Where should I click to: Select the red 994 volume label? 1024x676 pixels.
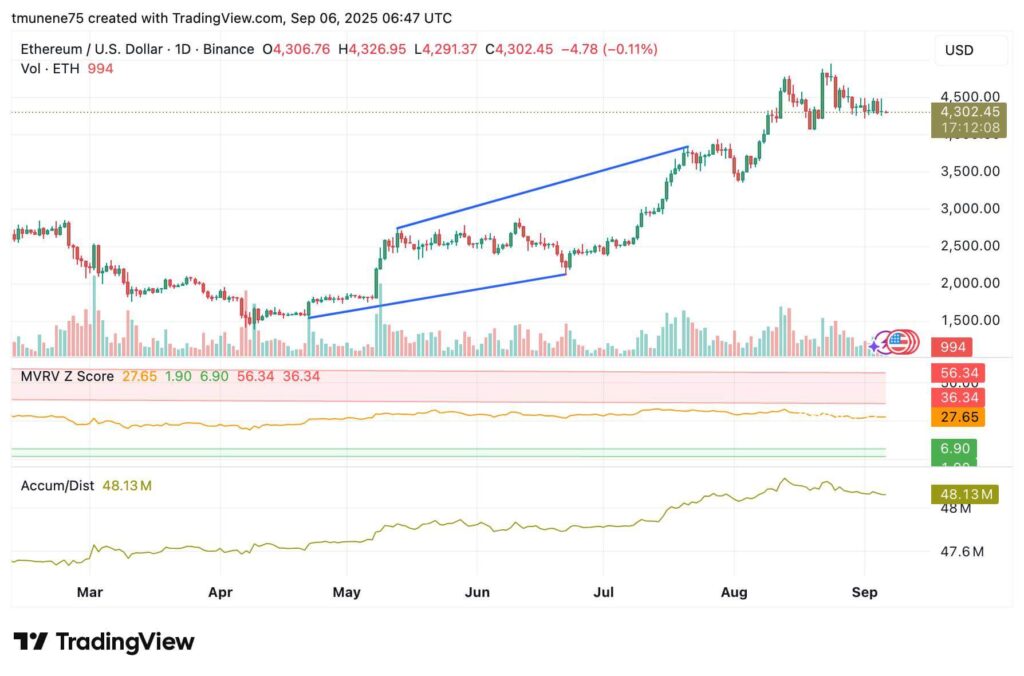pyautogui.click(x=951, y=346)
